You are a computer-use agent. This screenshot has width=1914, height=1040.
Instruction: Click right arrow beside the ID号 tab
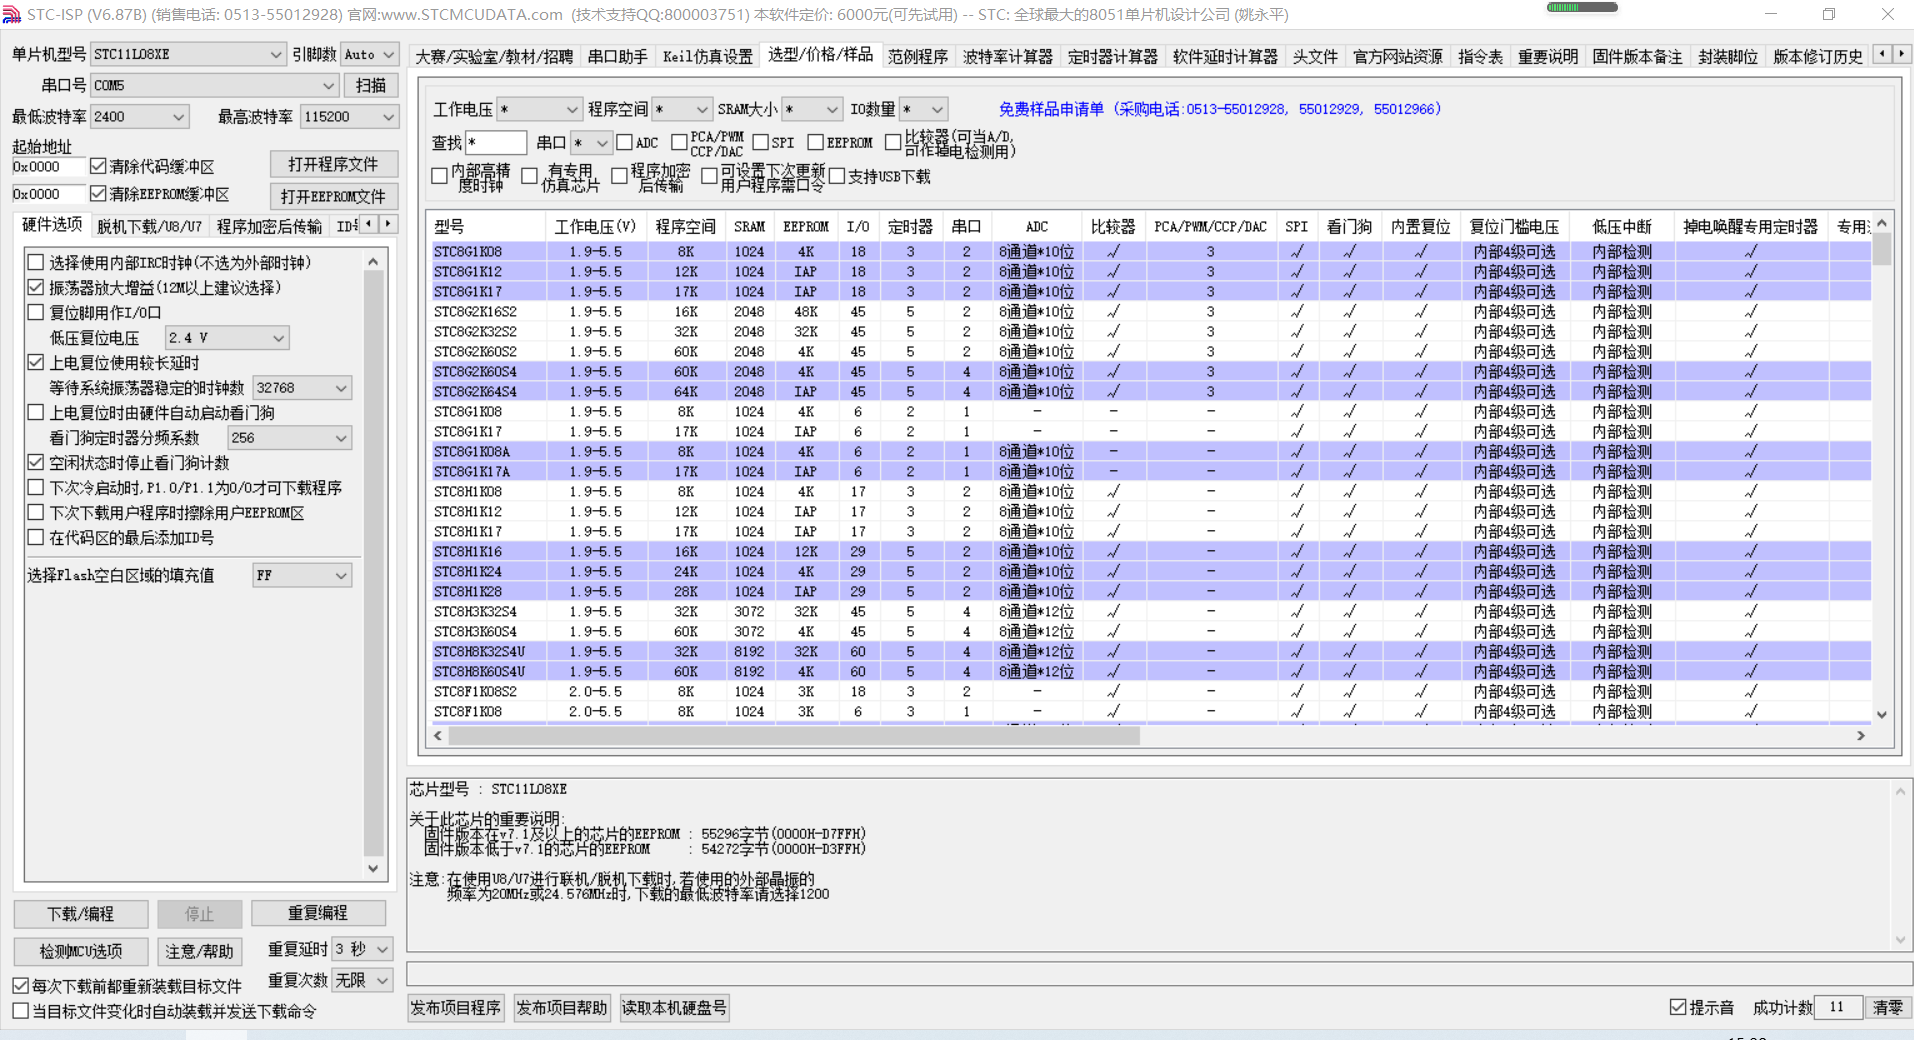click(388, 224)
